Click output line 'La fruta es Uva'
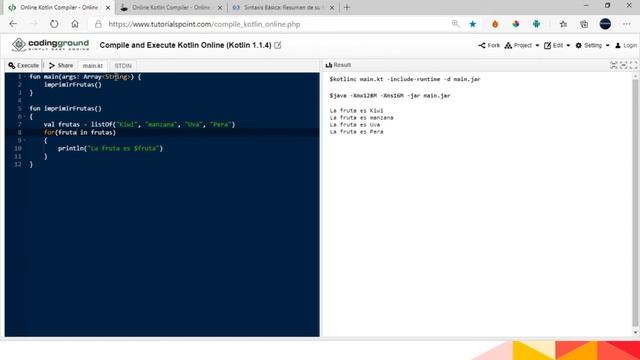The height and width of the screenshot is (360, 640). pyautogui.click(x=355, y=124)
